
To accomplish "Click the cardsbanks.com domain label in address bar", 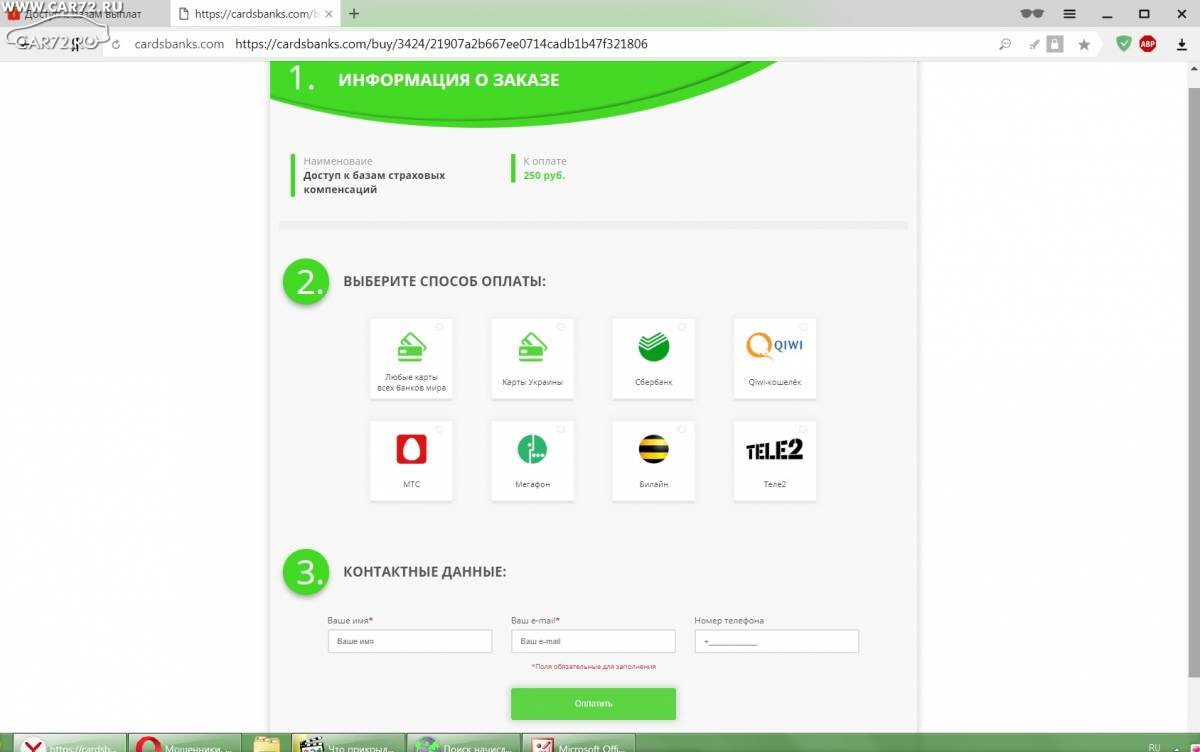I will tap(179, 44).
